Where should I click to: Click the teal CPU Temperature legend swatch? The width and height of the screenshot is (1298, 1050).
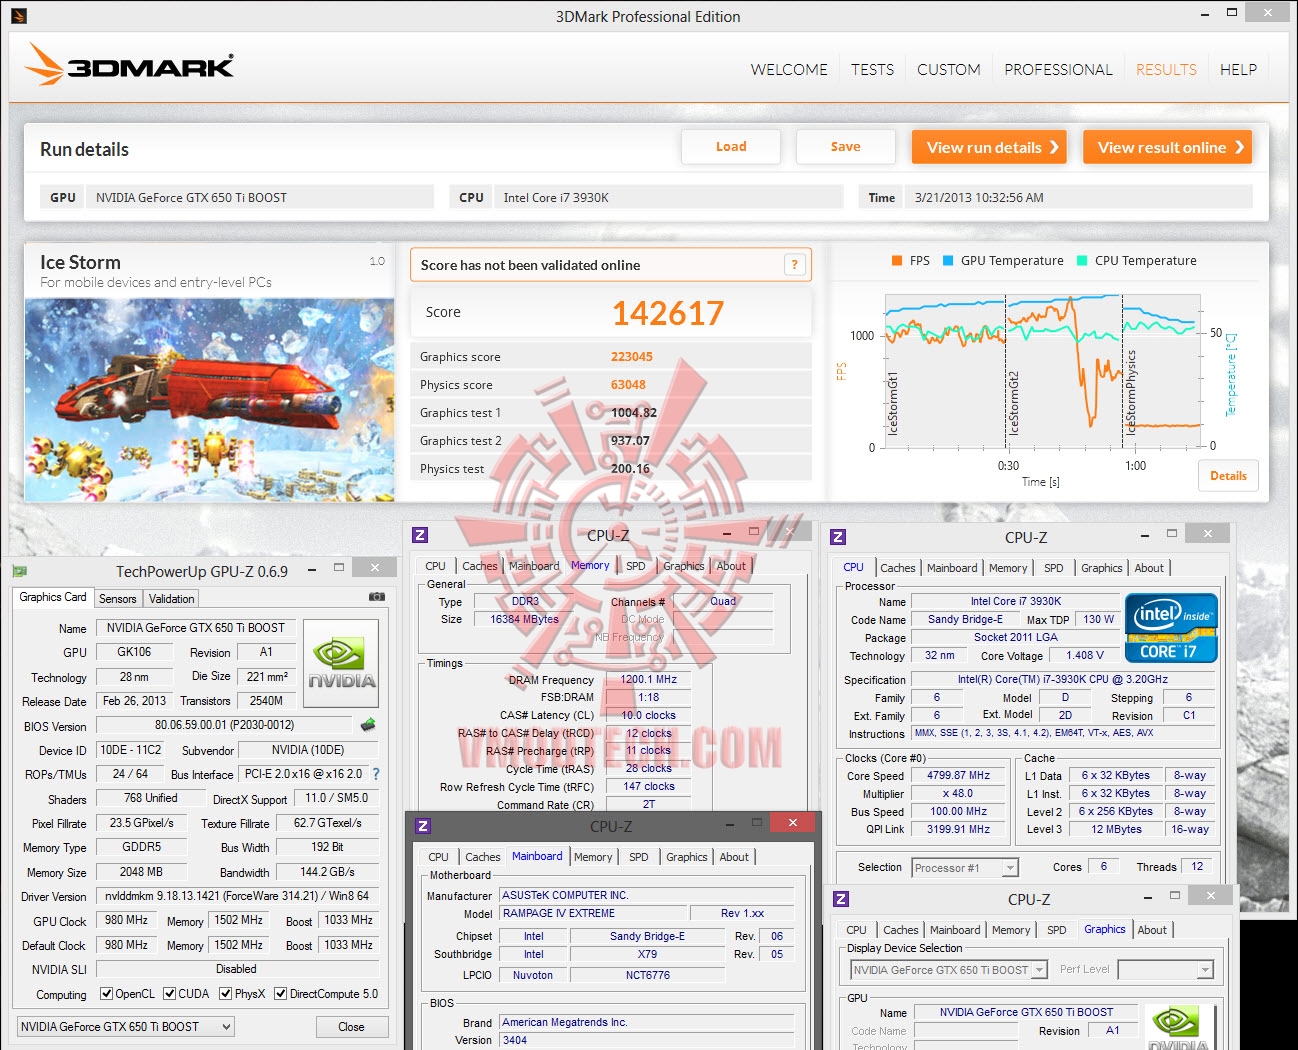tap(1082, 261)
